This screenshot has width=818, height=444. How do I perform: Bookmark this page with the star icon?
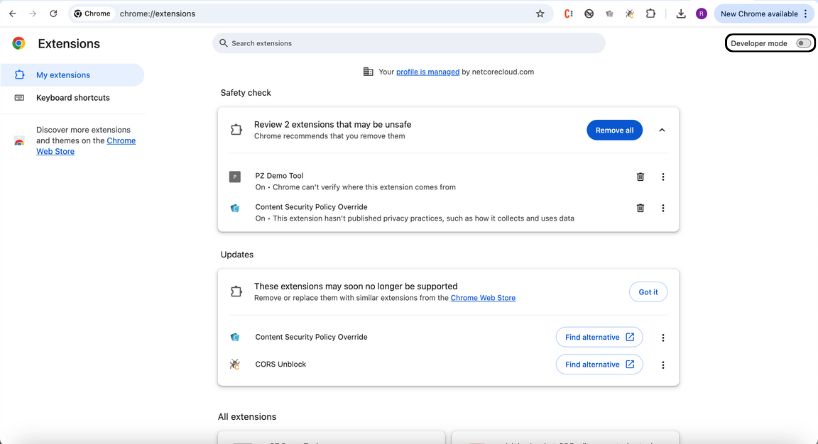tap(540, 14)
